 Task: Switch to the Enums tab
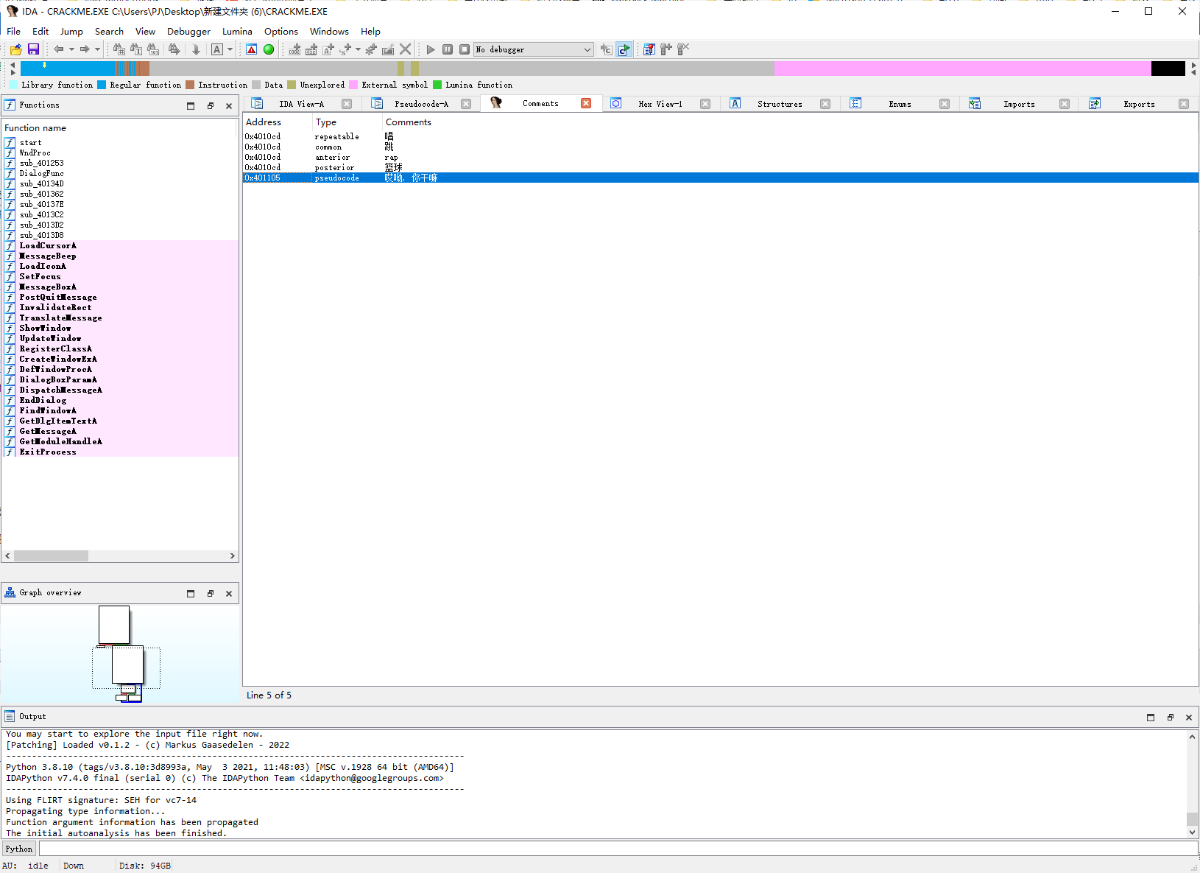(900, 104)
